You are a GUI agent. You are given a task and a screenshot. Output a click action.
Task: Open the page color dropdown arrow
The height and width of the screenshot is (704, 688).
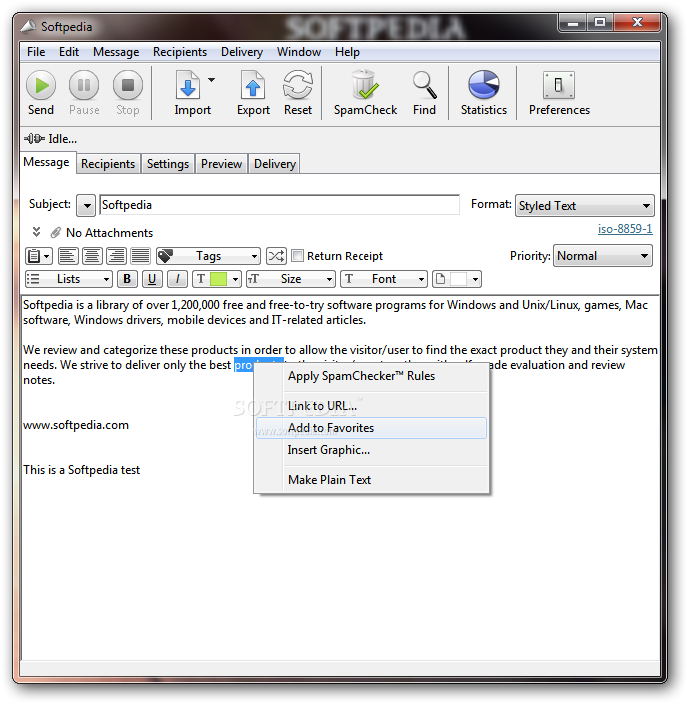click(475, 280)
